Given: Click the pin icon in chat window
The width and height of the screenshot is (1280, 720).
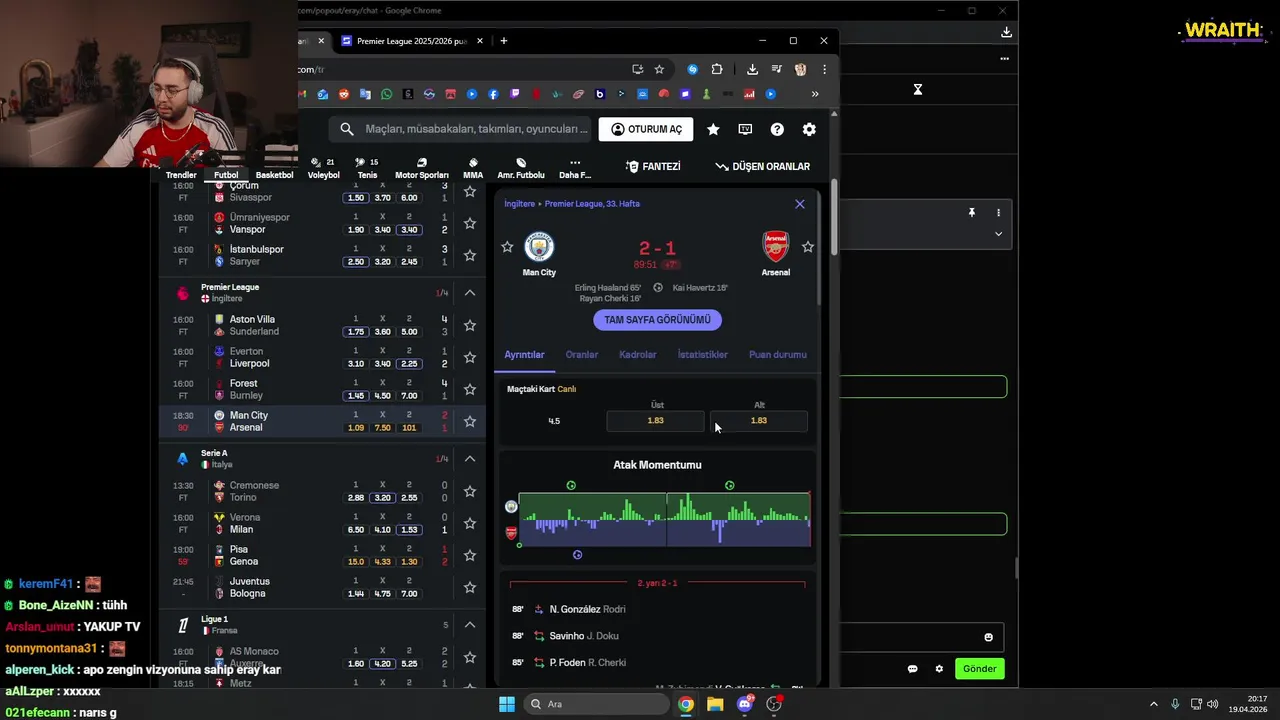Looking at the screenshot, I should tap(971, 212).
